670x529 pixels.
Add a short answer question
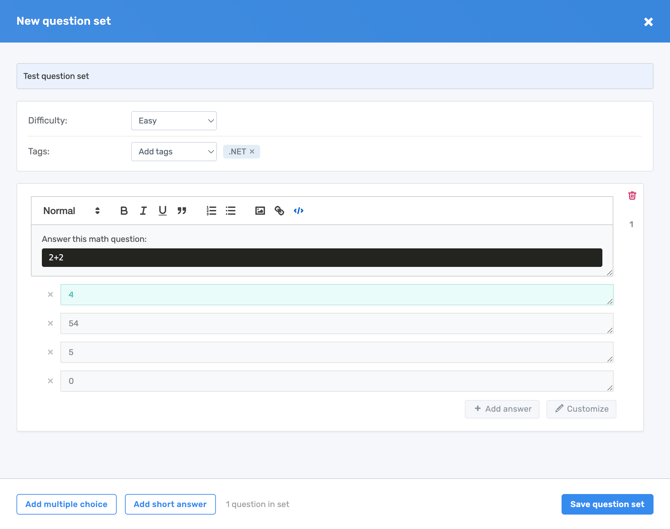(x=170, y=504)
